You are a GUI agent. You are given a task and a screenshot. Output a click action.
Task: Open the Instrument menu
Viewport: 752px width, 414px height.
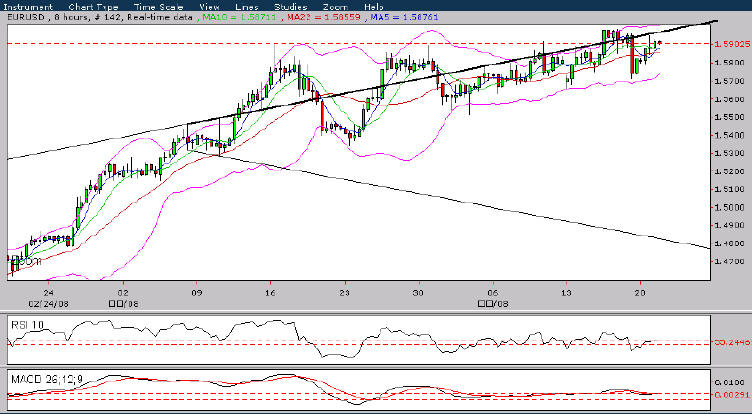tap(28, 7)
